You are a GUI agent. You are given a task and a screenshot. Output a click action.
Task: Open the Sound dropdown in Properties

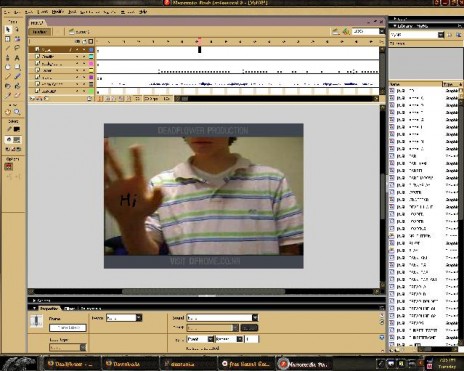pos(255,318)
